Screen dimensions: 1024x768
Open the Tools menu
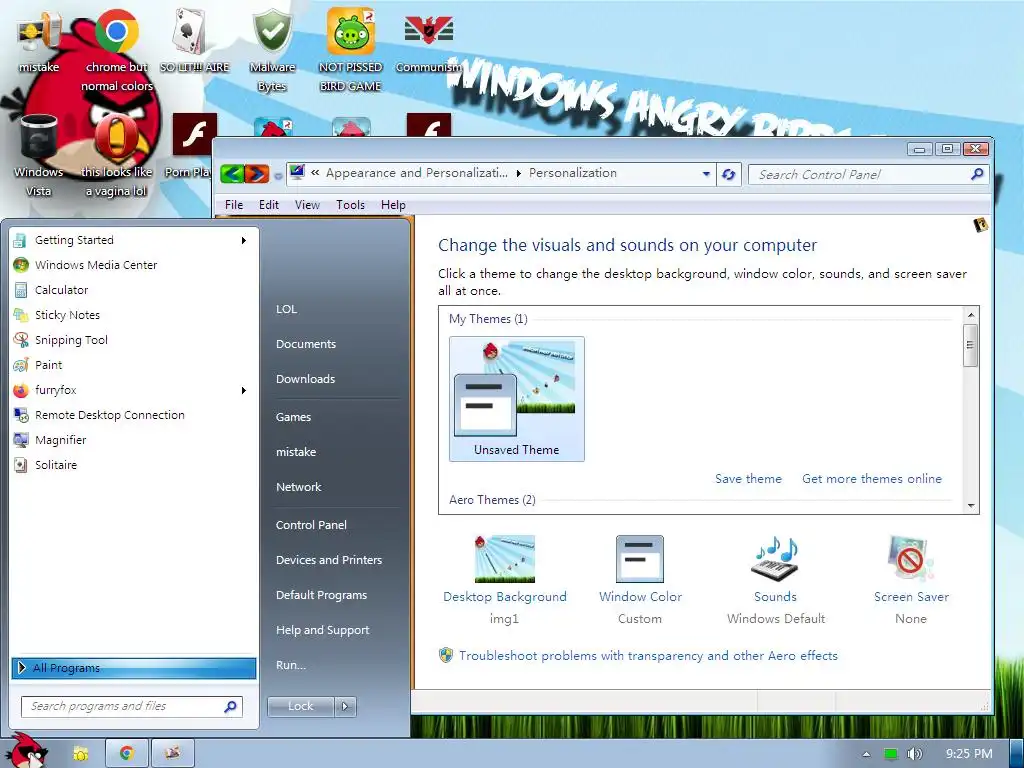click(x=350, y=205)
